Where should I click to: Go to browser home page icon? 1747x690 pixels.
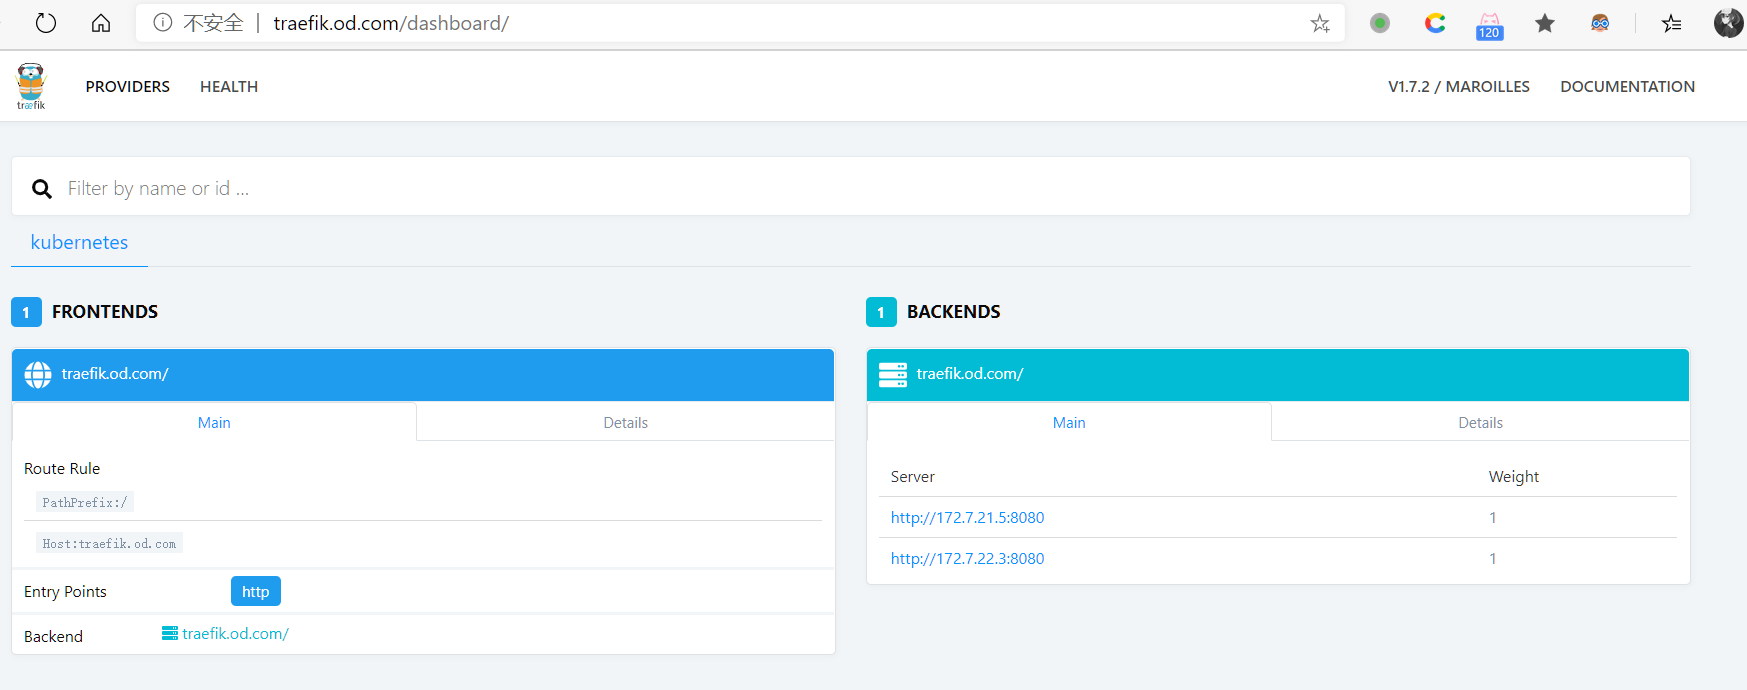tap(101, 23)
